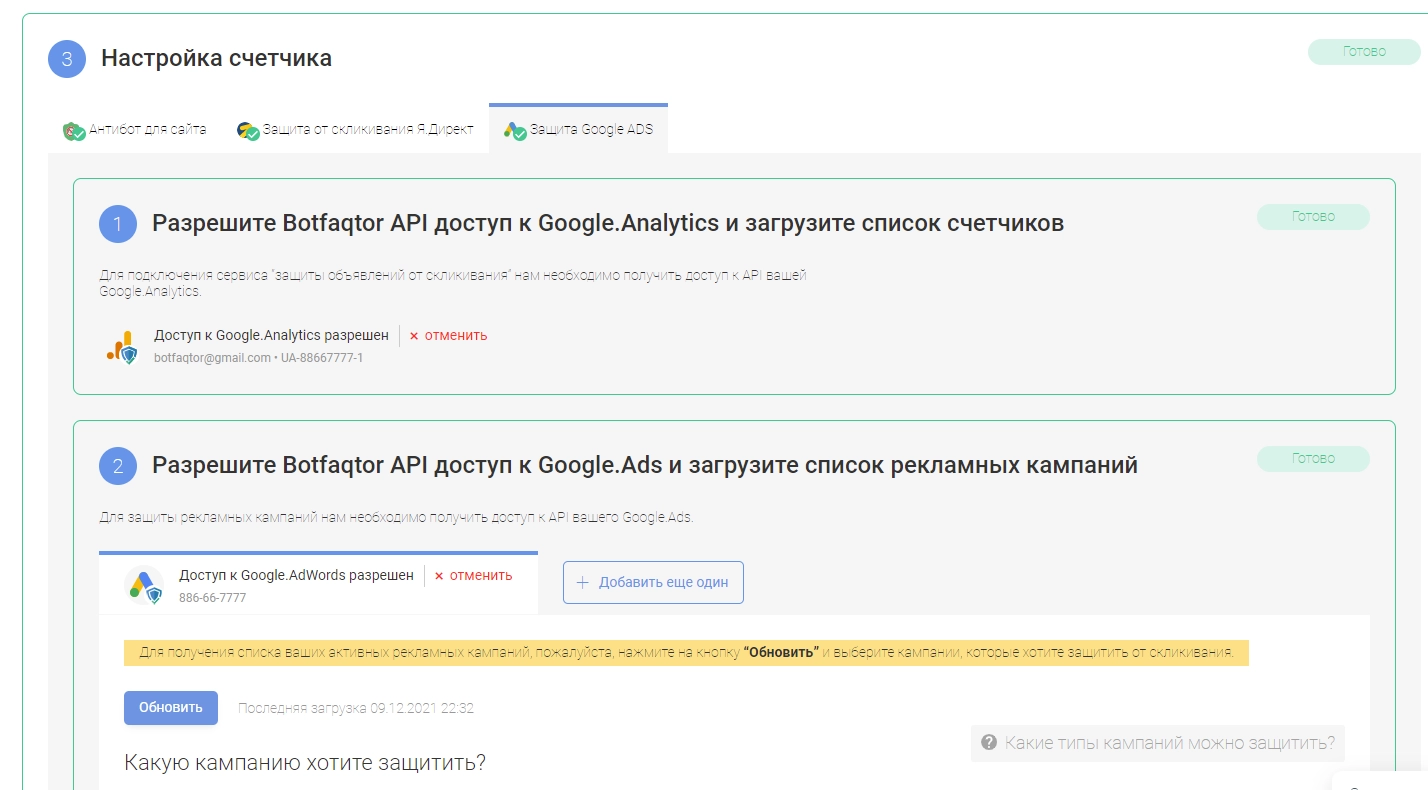Click the Google Analytics logo with shield
This screenshot has height=790, width=1428.
coord(121,346)
